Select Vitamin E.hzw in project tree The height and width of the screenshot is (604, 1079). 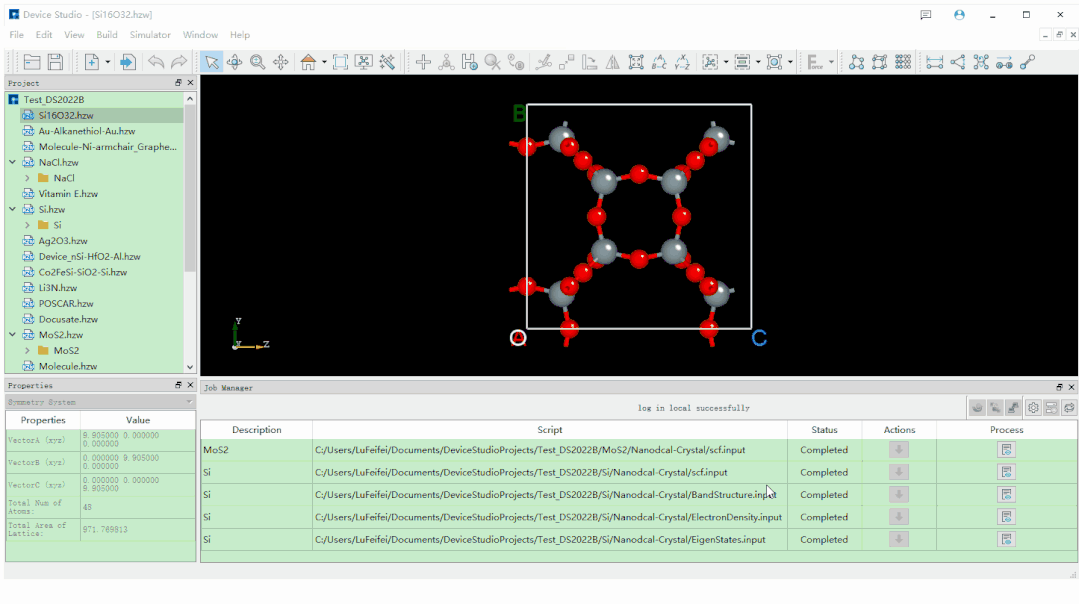tap(68, 194)
